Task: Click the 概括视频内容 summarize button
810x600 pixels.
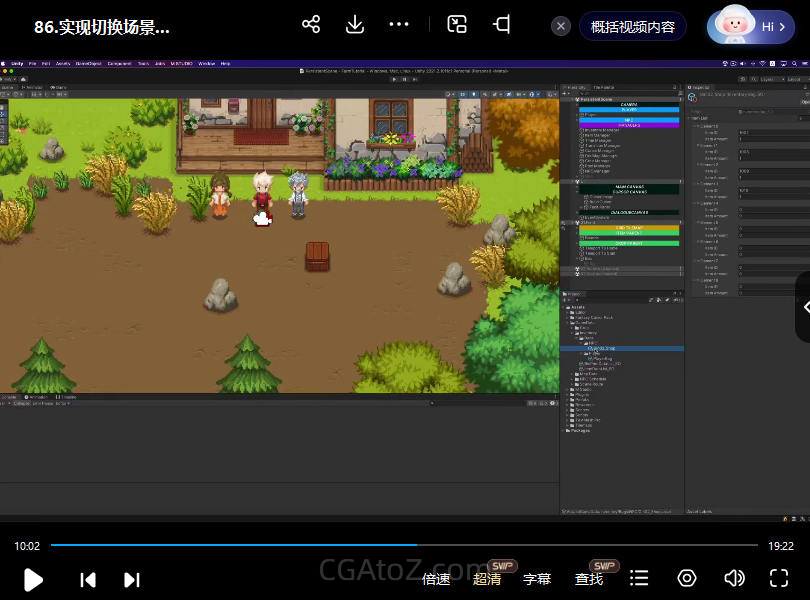Action: pyautogui.click(x=633, y=26)
